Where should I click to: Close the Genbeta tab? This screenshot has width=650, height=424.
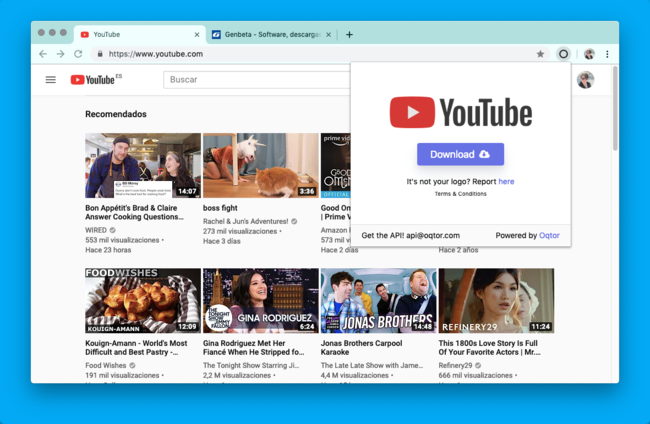(x=328, y=35)
